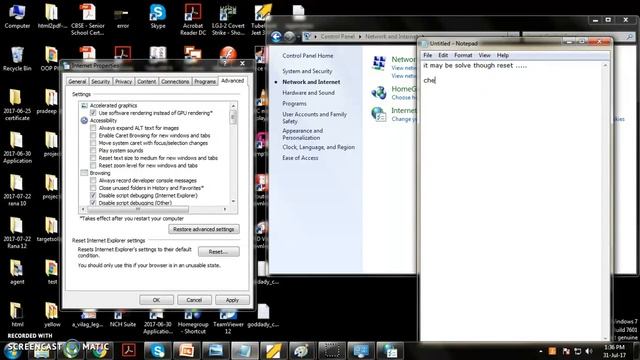Click the volume icon in the system tray
Image resolution: width=640 pixels, height=360 pixels.
tap(589, 351)
